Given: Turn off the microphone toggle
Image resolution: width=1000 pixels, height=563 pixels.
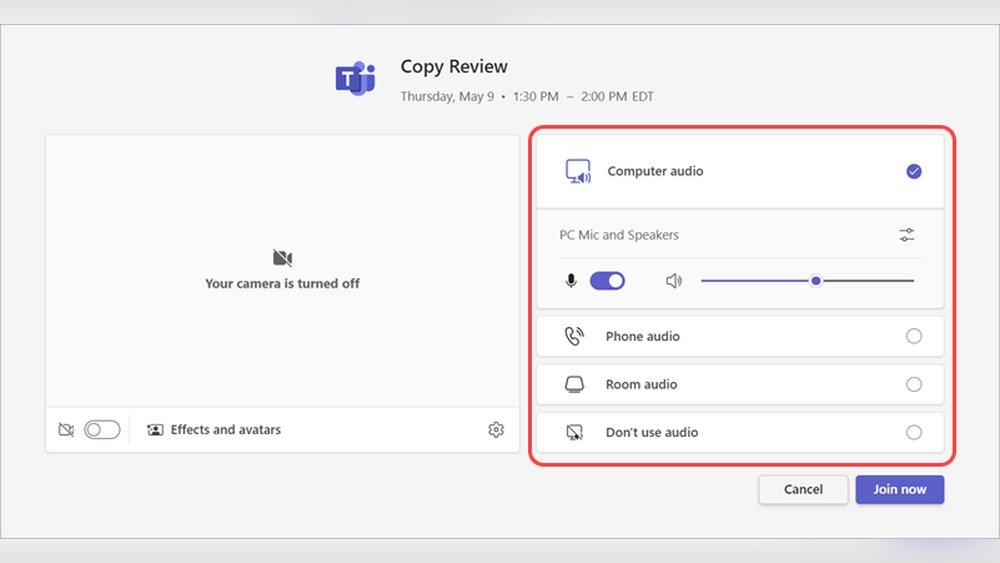Looking at the screenshot, I should [x=607, y=281].
